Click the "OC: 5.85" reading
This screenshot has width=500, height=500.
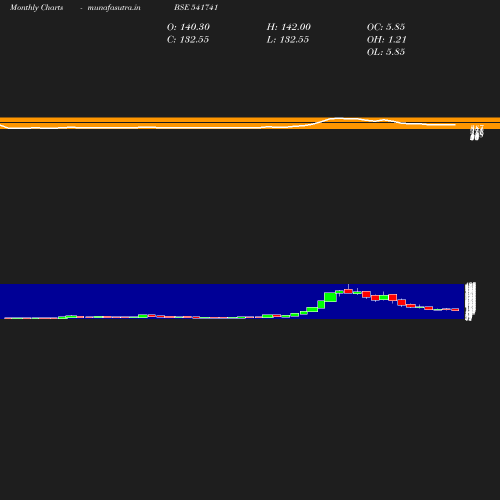(x=386, y=27)
